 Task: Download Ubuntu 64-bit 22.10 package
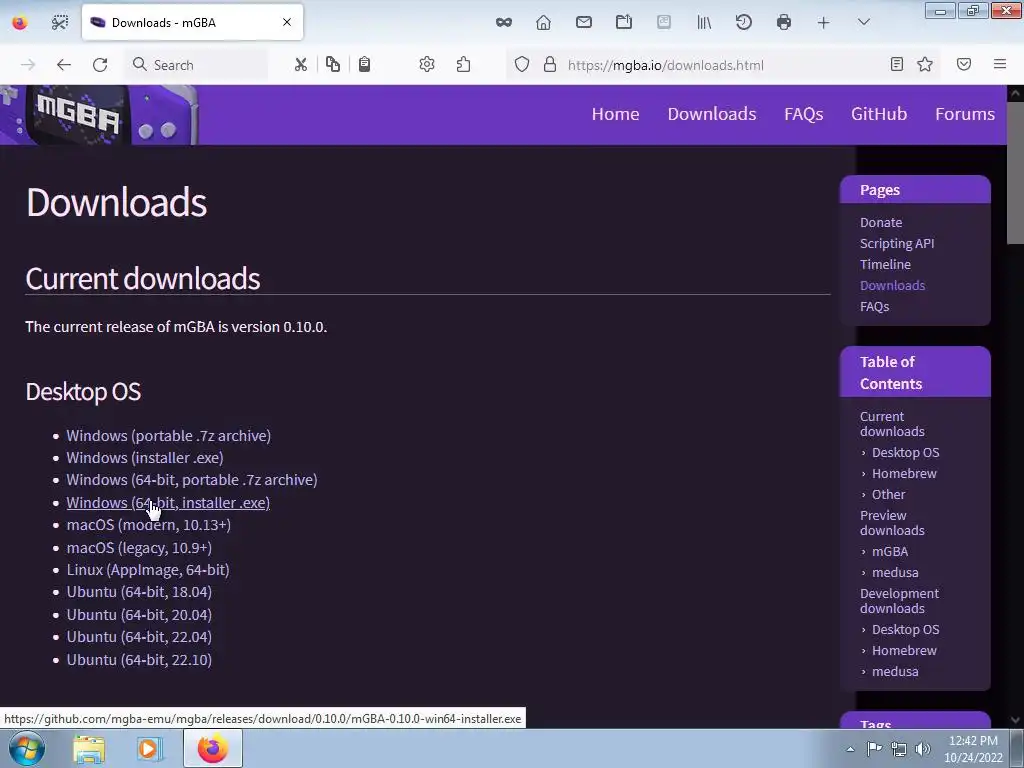139,660
